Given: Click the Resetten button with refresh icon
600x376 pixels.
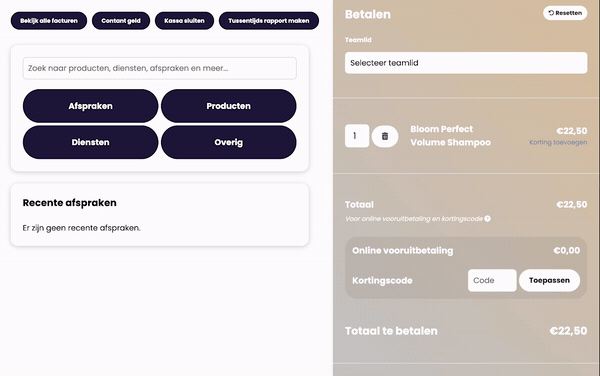Looking at the screenshot, I should pyautogui.click(x=565, y=13).
